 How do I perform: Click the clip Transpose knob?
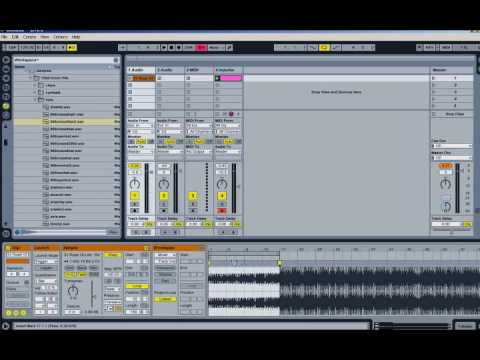pos(73,291)
